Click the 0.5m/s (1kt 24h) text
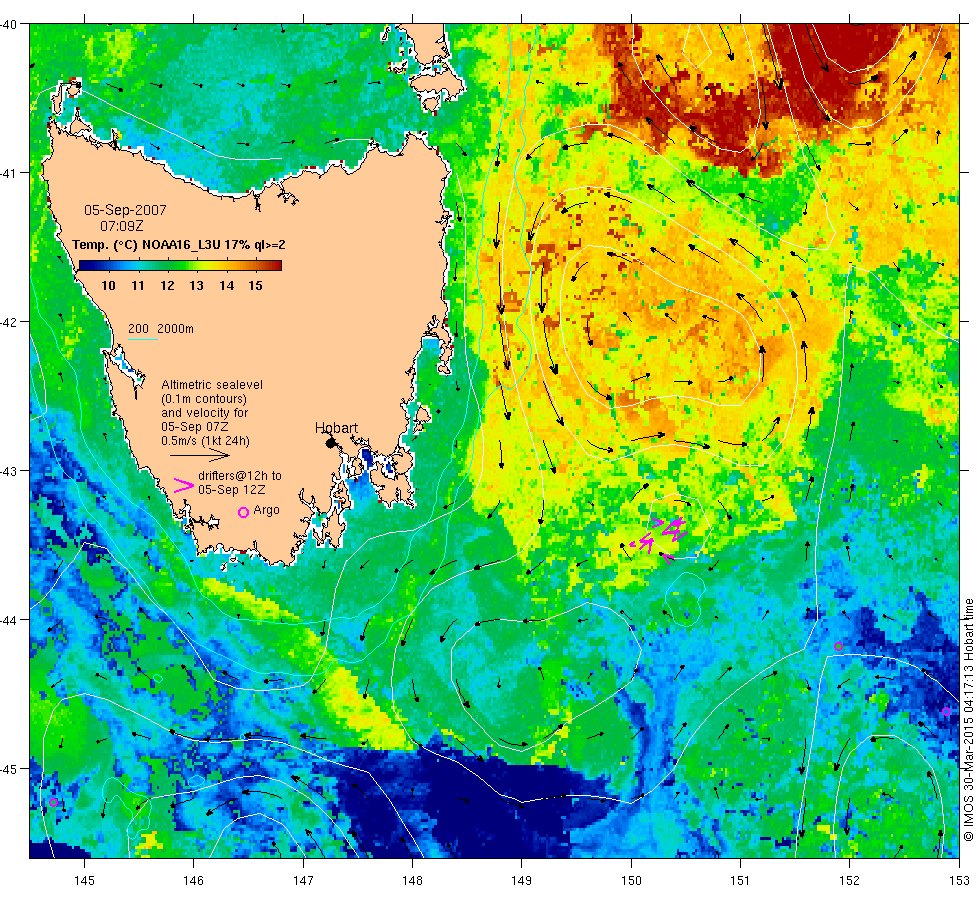The image size is (980, 900). (x=206, y=441)
